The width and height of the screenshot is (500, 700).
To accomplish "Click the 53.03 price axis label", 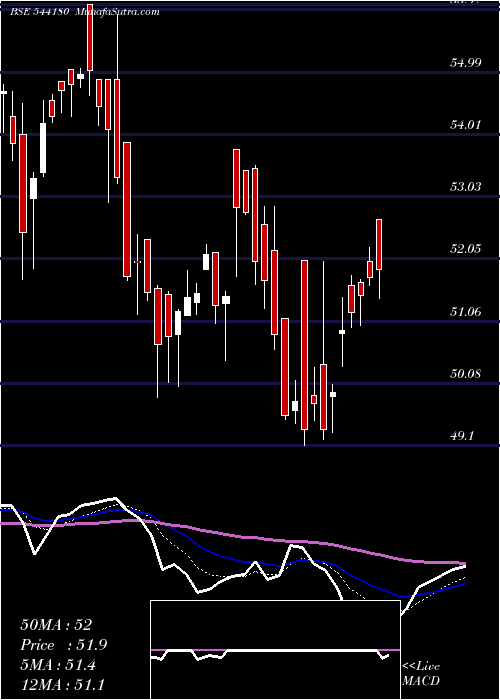I will [x=466, y=187].
